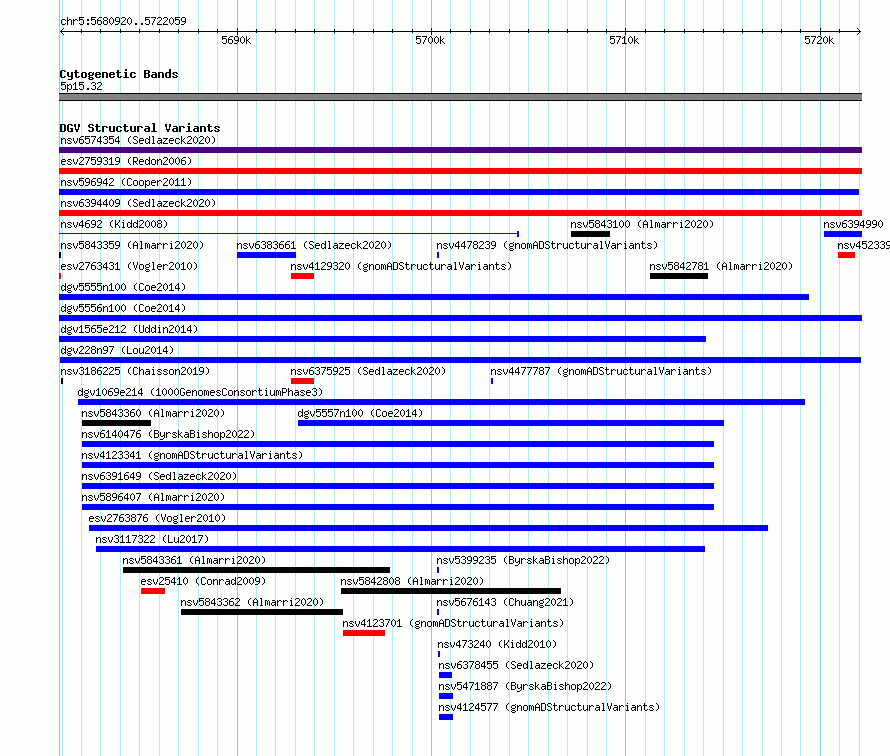Open esv25410 (Conrad2009) red feature

click(153, 591)
